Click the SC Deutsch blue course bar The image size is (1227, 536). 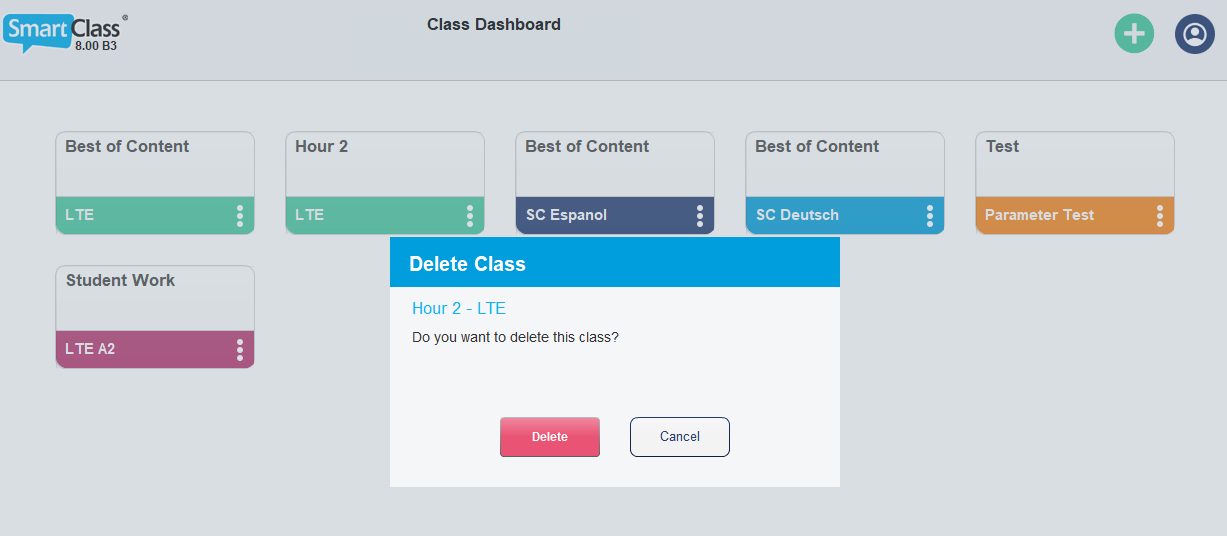click(x=845, y=215)
